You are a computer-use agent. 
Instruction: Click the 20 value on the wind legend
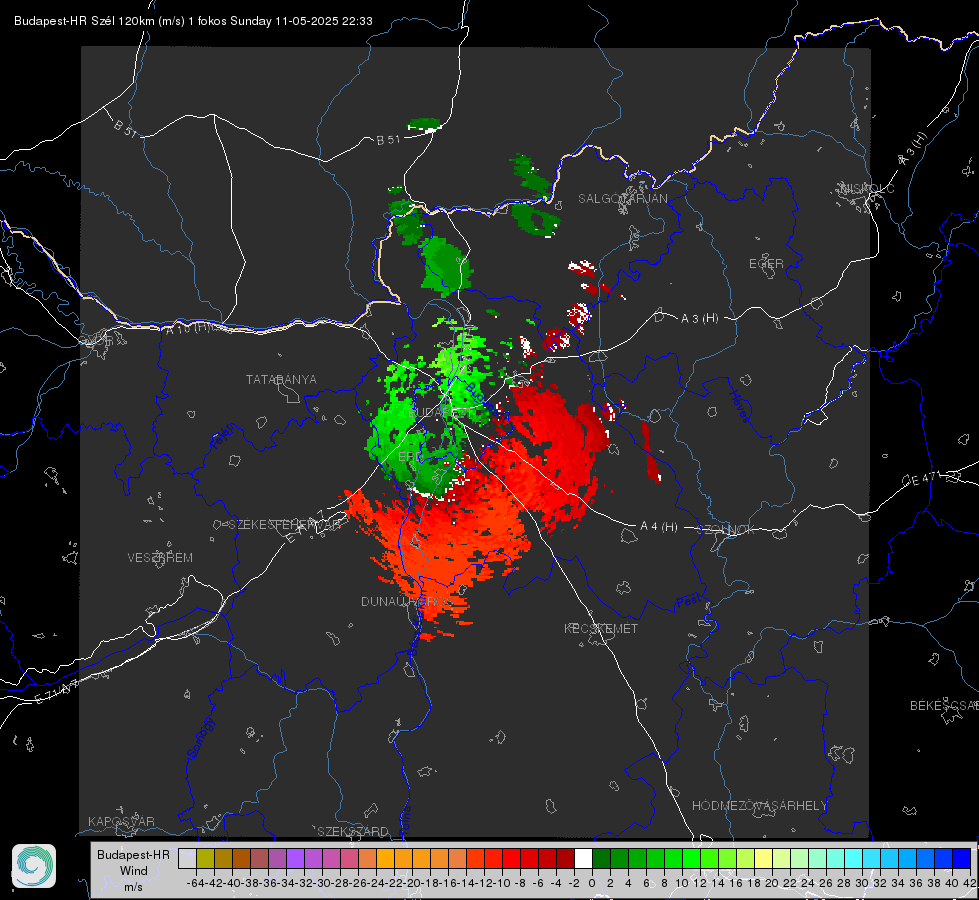coord(772,883)
